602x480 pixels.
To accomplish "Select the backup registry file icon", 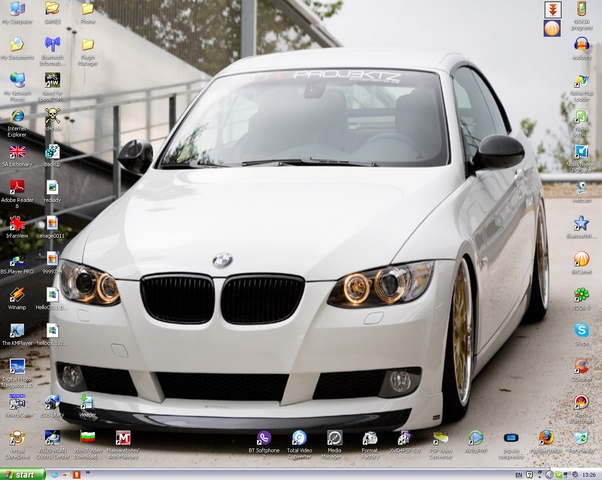I will pos(52,156).
